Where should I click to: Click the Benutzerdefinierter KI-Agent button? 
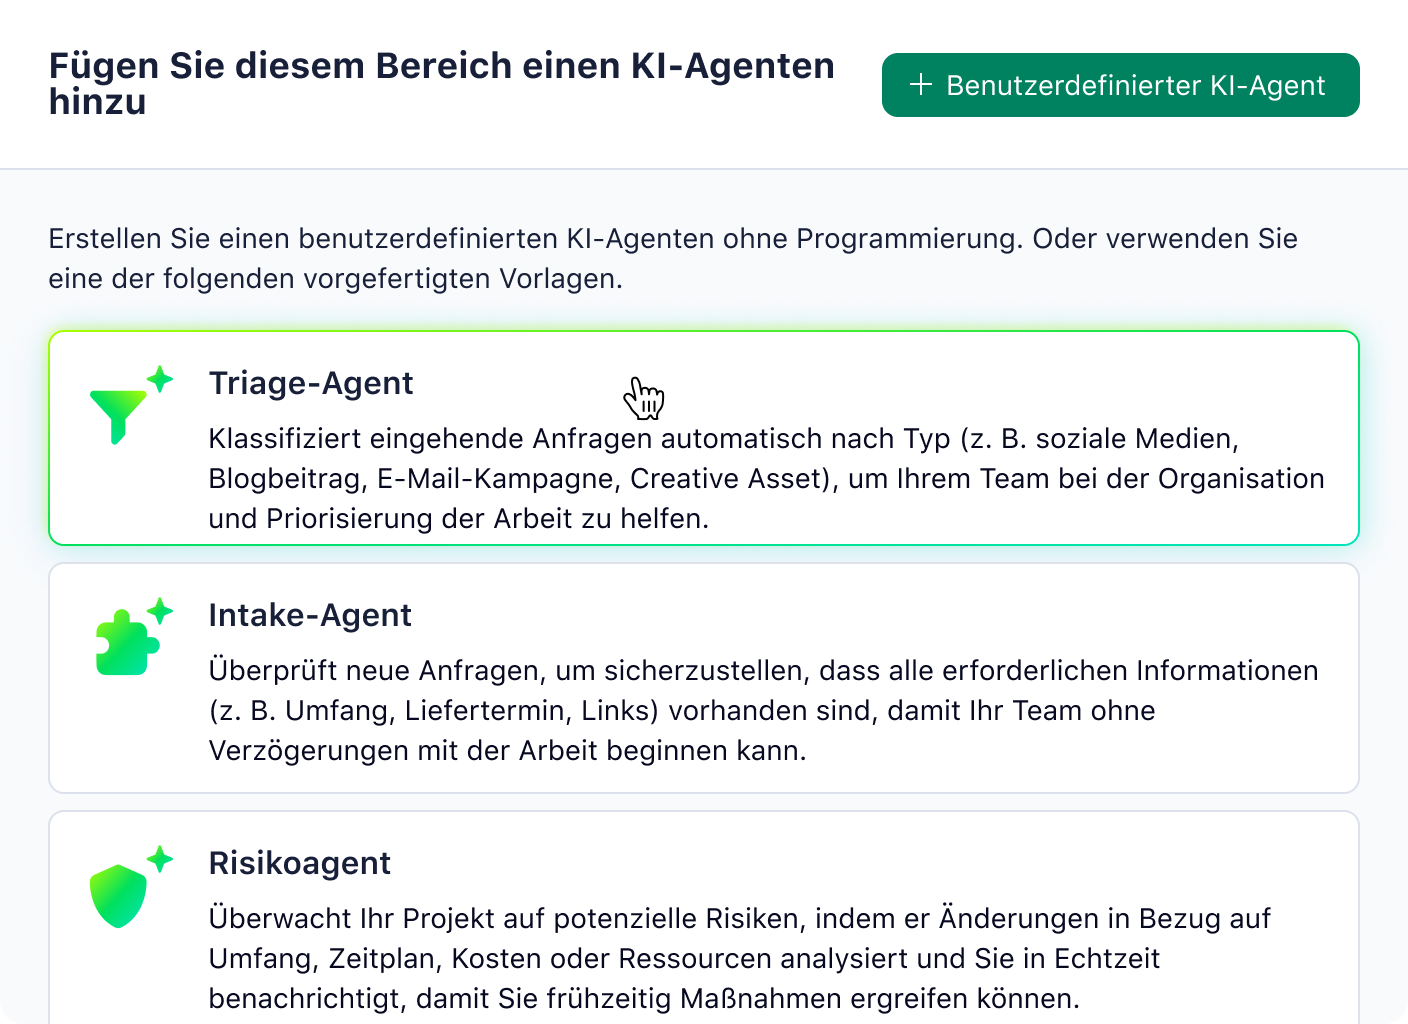(1120, 85)
